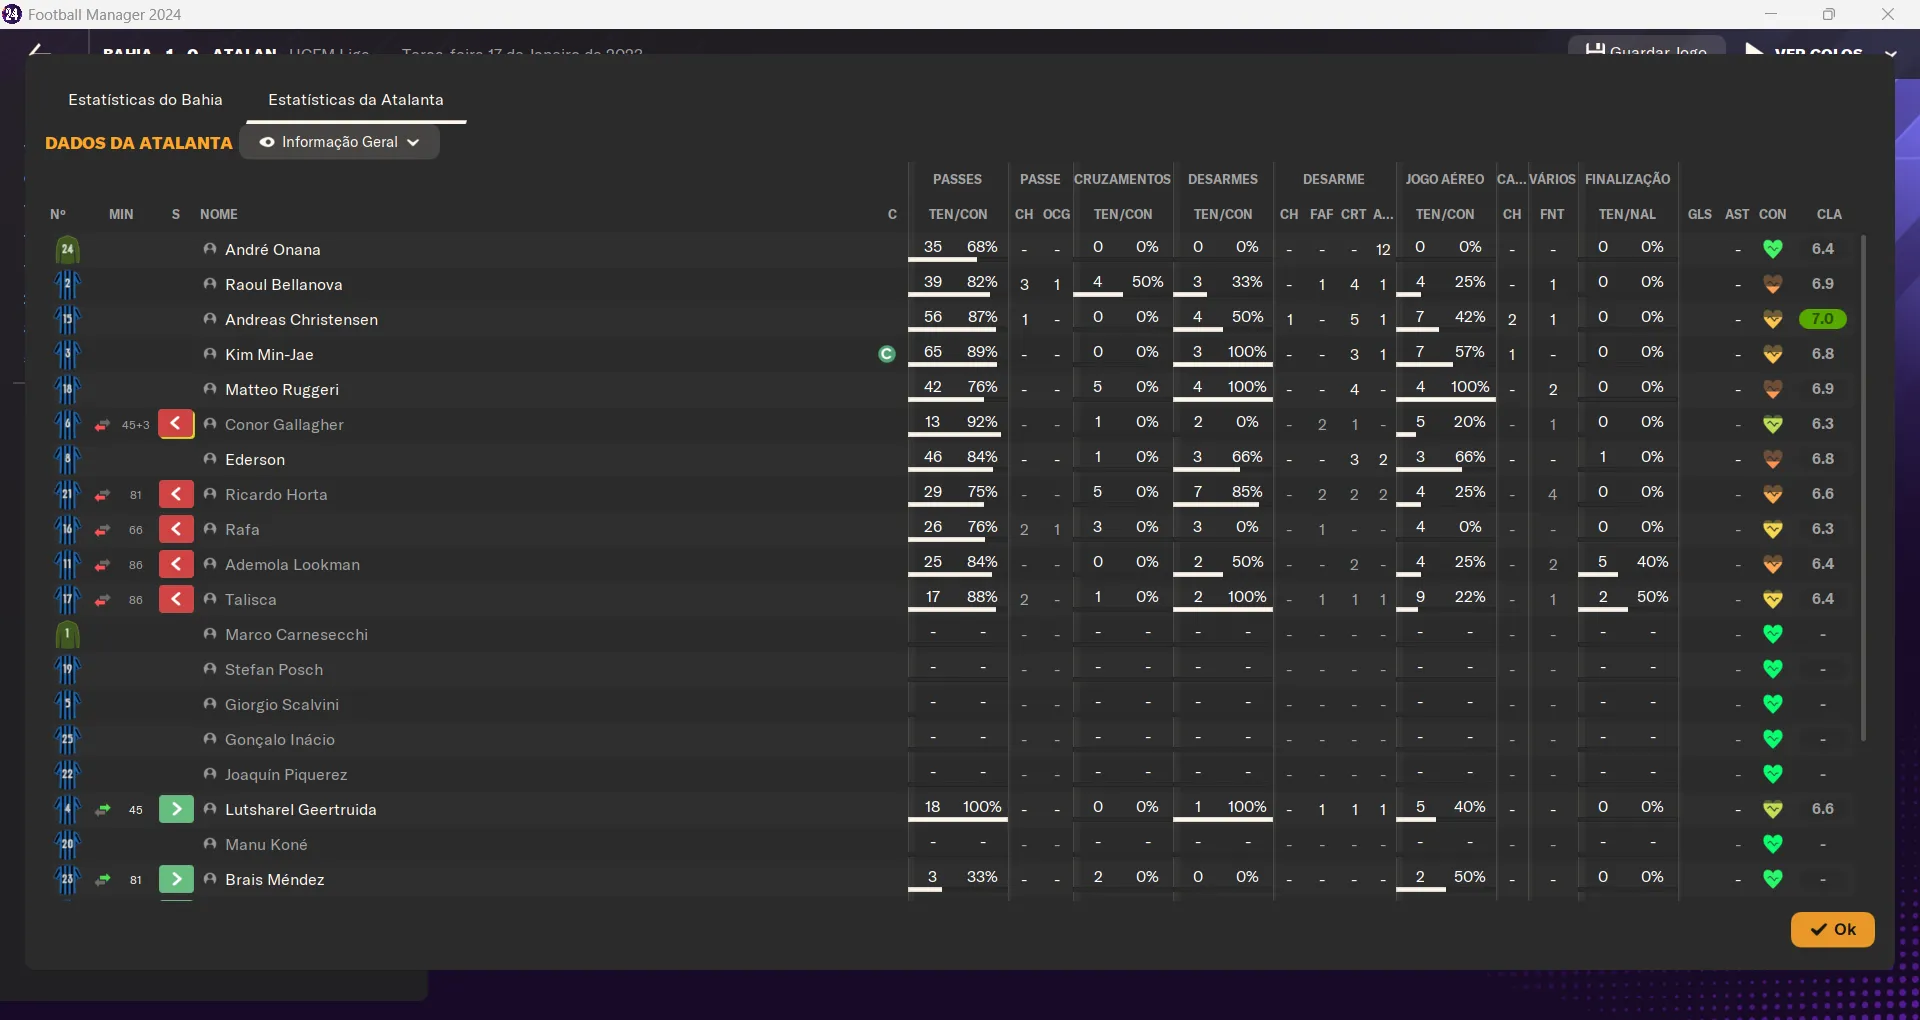Click André Onana condition heart icon
The width and height of the screenshot is (1920, 1020).
pyautogui.click(x=1773, y=249)
